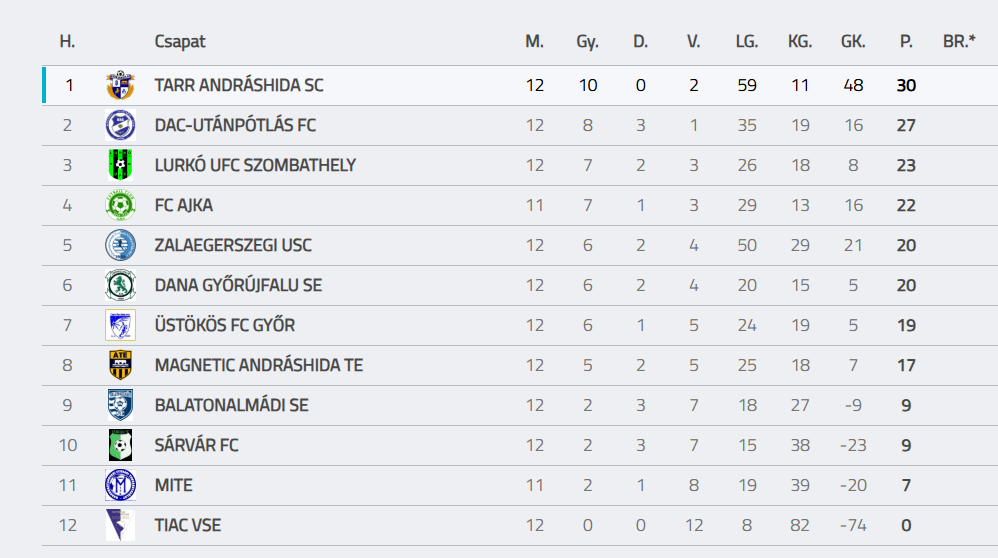Click the FC Ajka club logo
Screen dimensions: 998x558
(x=120, y=205)
